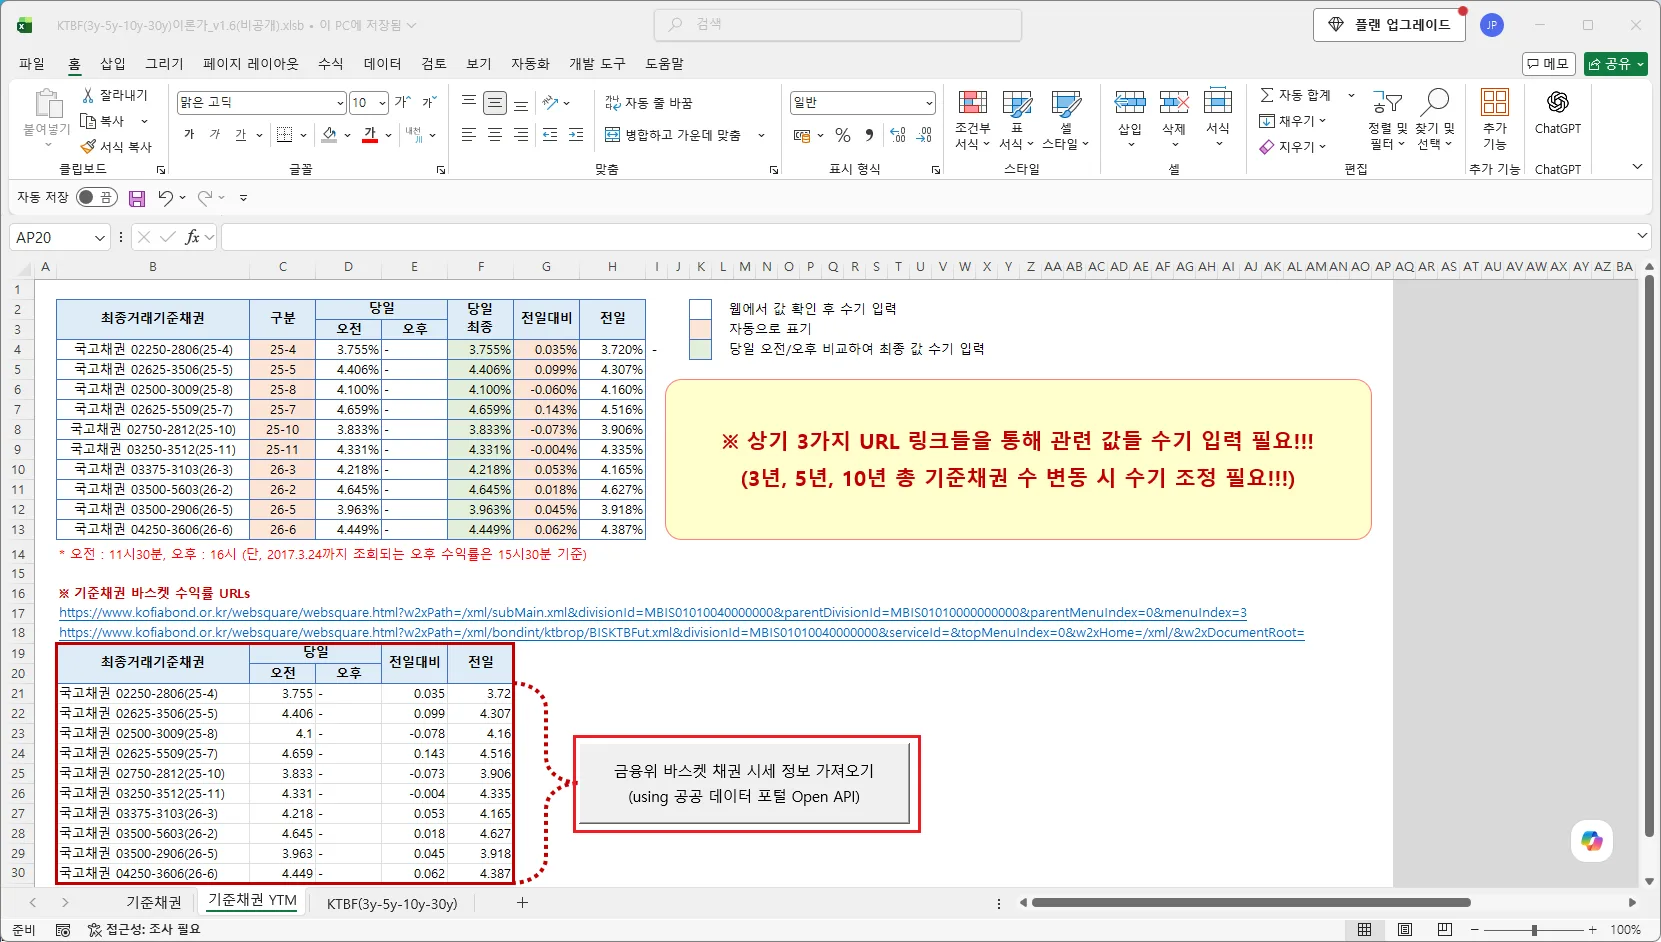1661x942 pixels.
Task: Open the kofiabond subMain.xml URL link
Action: [653, 613]
